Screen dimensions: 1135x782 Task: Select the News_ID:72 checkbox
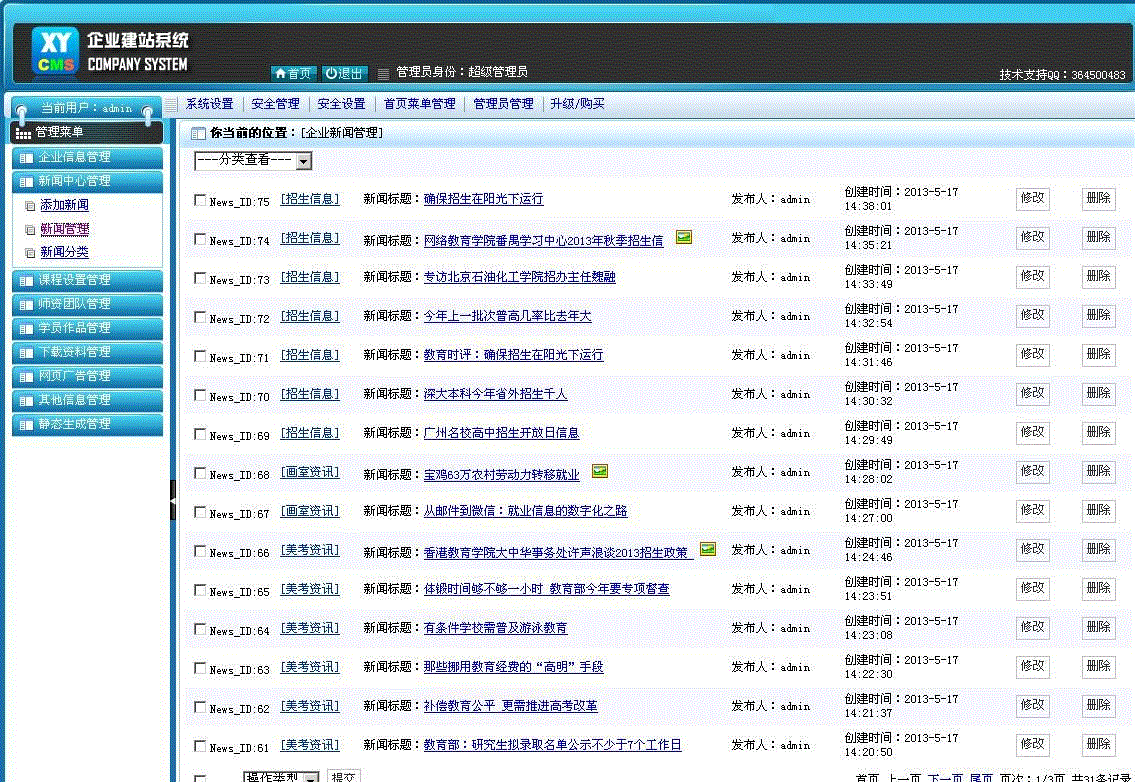pos(200,317)
